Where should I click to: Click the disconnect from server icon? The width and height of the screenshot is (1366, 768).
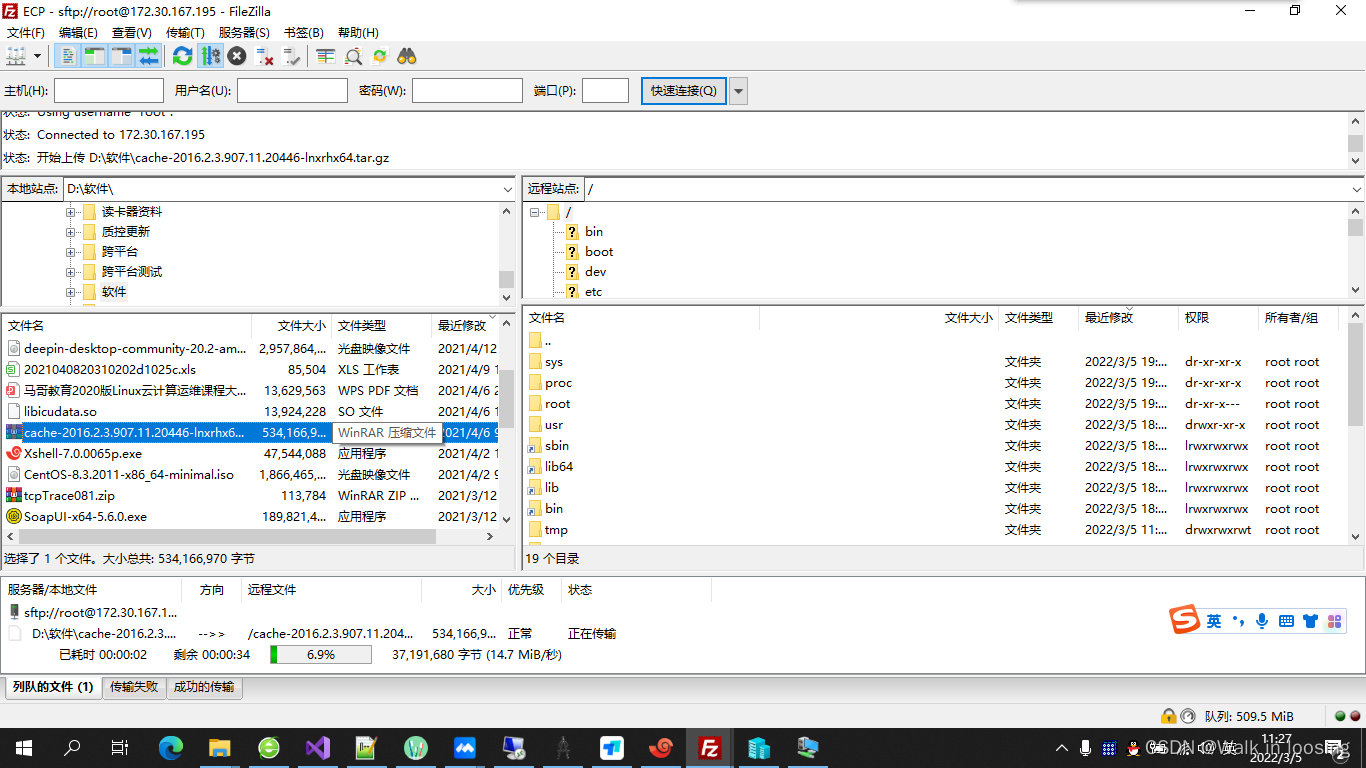click(x=265, y=56)
